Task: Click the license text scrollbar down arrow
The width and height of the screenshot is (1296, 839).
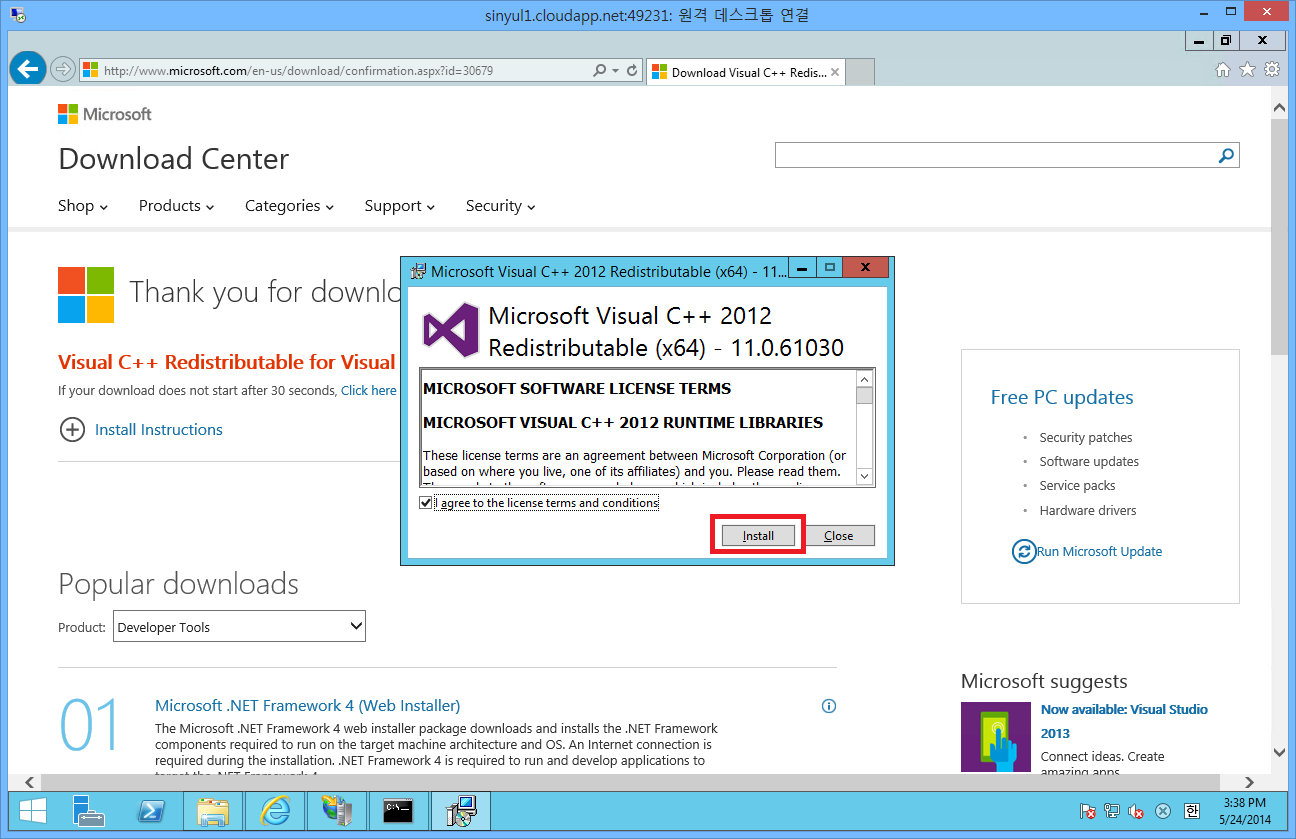Action: coord(865,476)
